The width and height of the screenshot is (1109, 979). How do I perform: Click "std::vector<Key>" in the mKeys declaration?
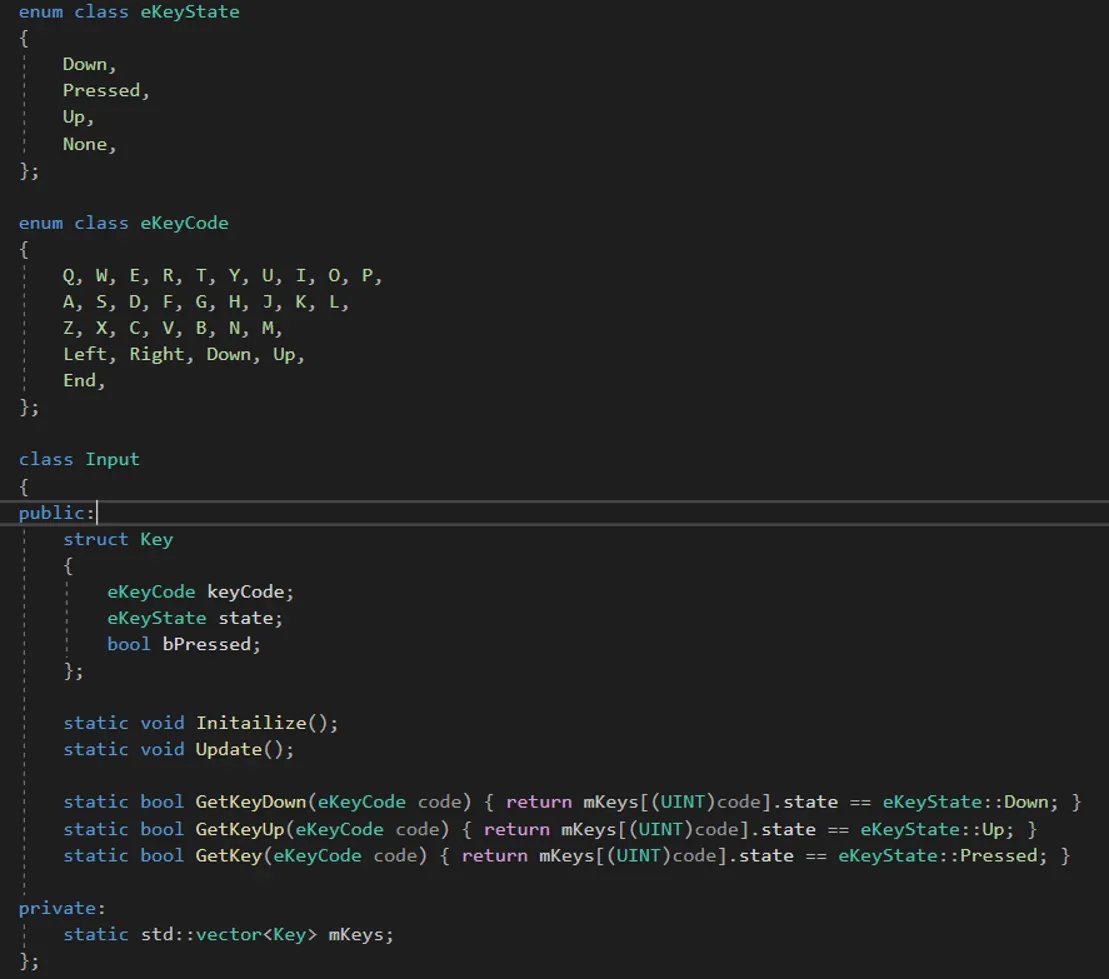point(229,934)
